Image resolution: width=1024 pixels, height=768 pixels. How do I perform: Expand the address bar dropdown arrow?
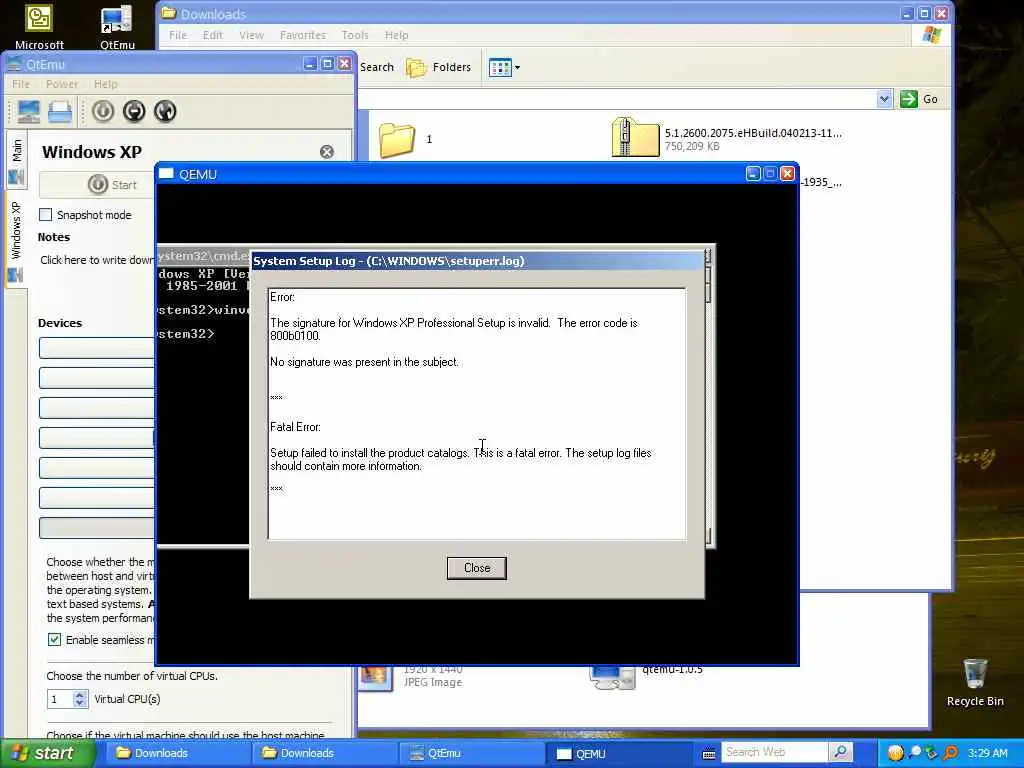pos(884,99)
